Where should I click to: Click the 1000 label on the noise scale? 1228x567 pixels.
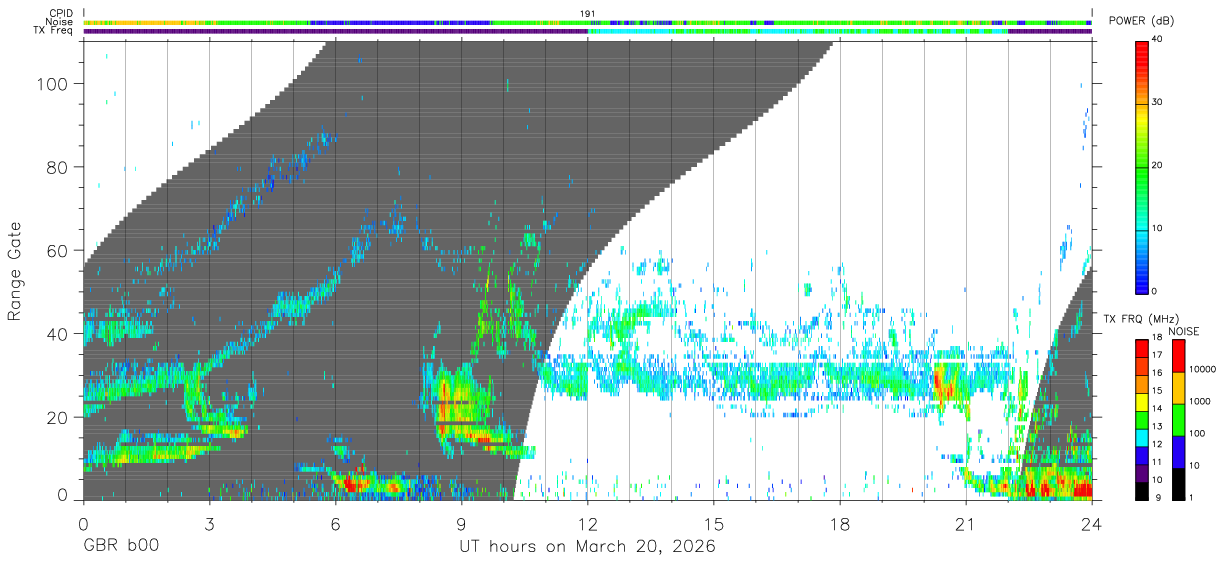coord(1200,401)
